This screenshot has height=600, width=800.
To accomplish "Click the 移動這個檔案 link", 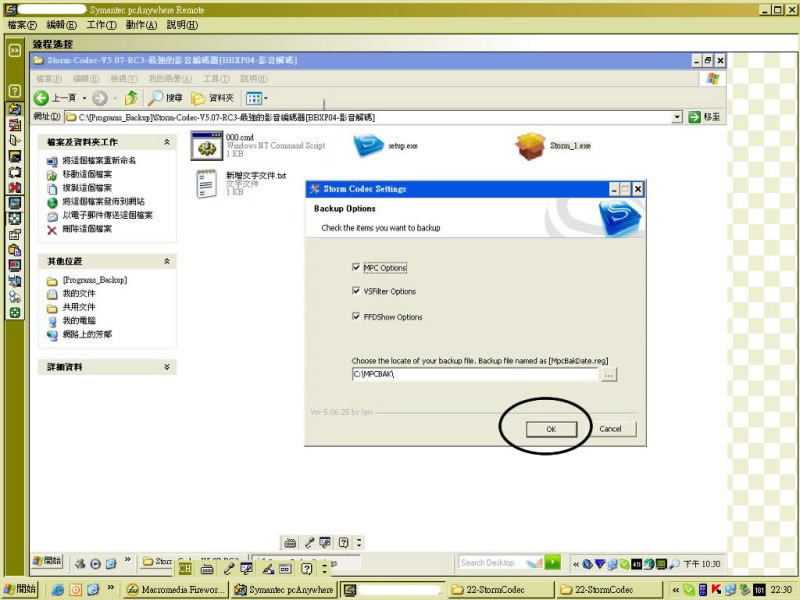I will [x=87, y=174].
